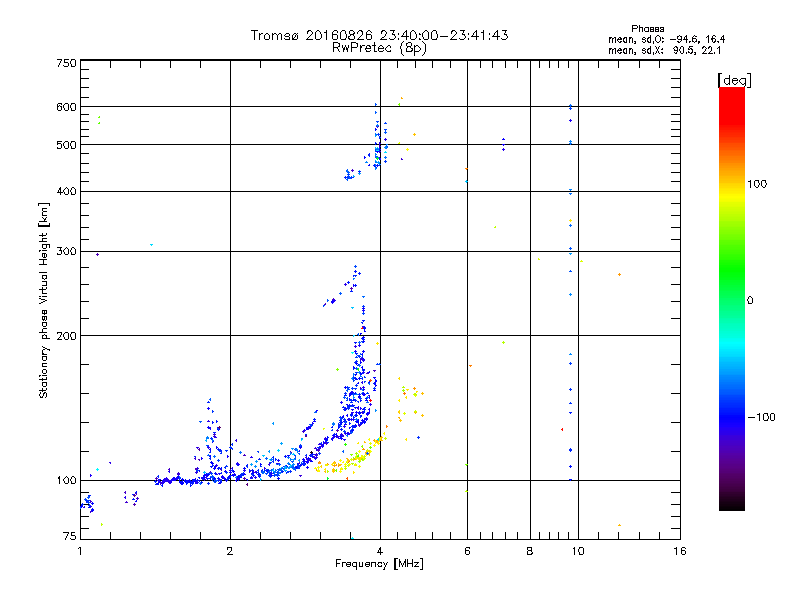Click the '[deg]' colorbar unit label
This screenshot has width=800, height=600.
coord(734,80)
